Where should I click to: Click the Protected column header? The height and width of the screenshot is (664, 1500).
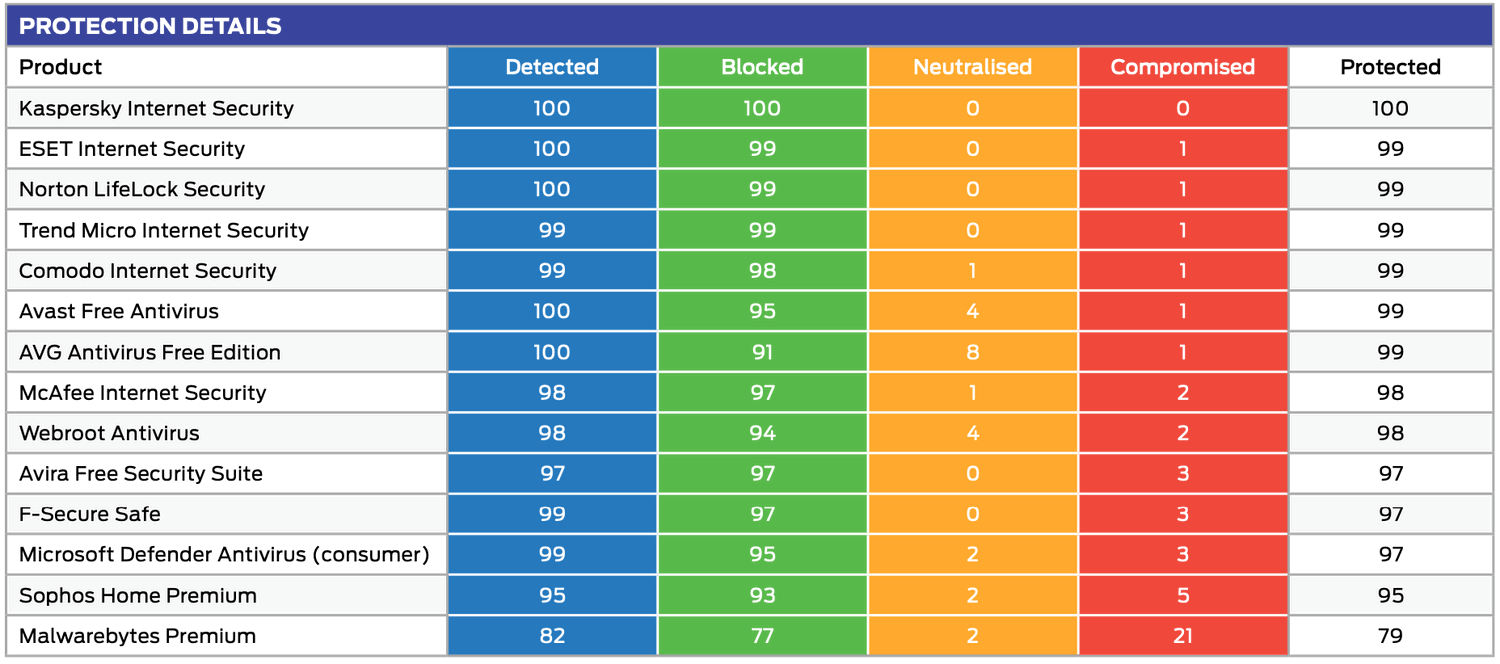click(x=1390, y=67)
